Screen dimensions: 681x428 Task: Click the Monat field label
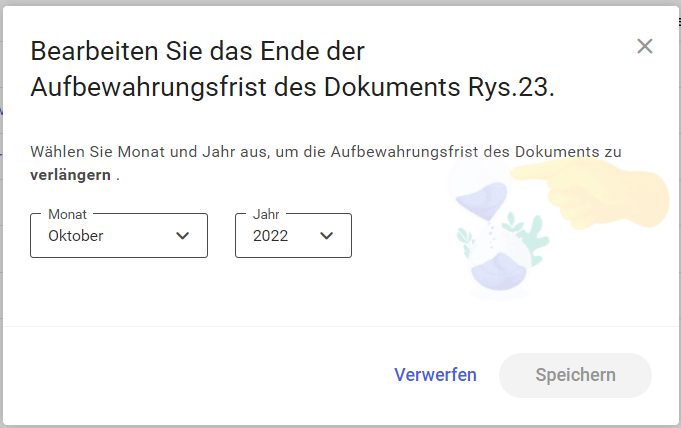click(67, 214)
